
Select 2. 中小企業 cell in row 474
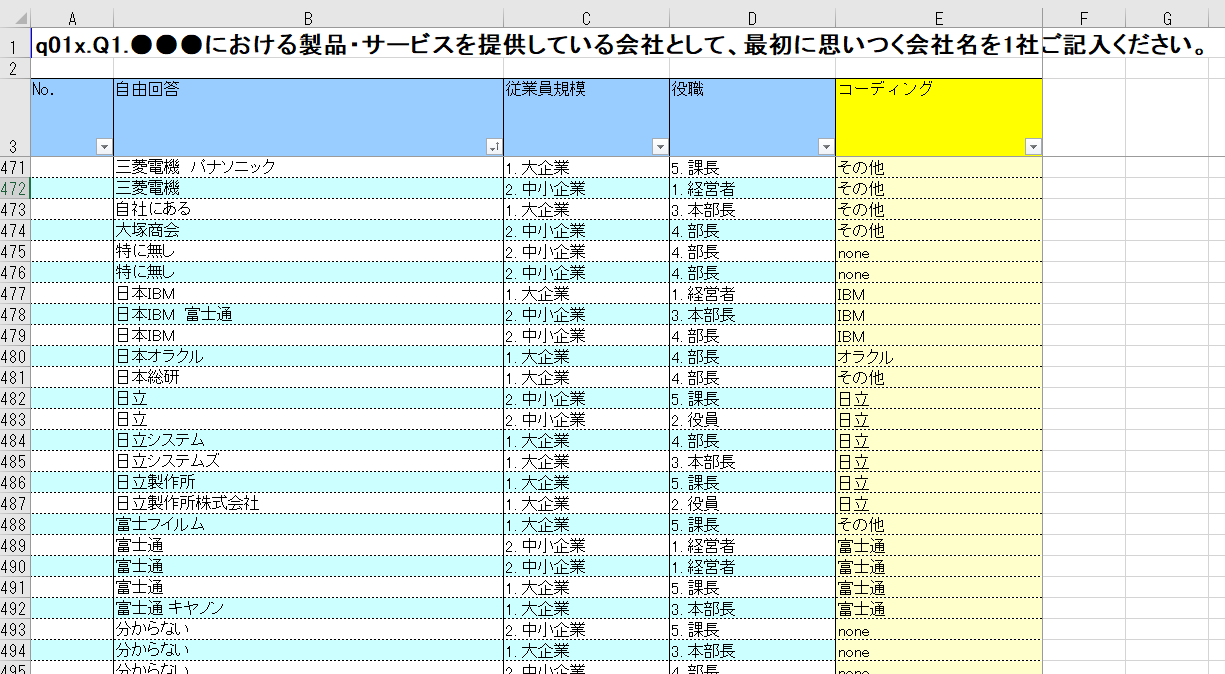tap(586, 230)
